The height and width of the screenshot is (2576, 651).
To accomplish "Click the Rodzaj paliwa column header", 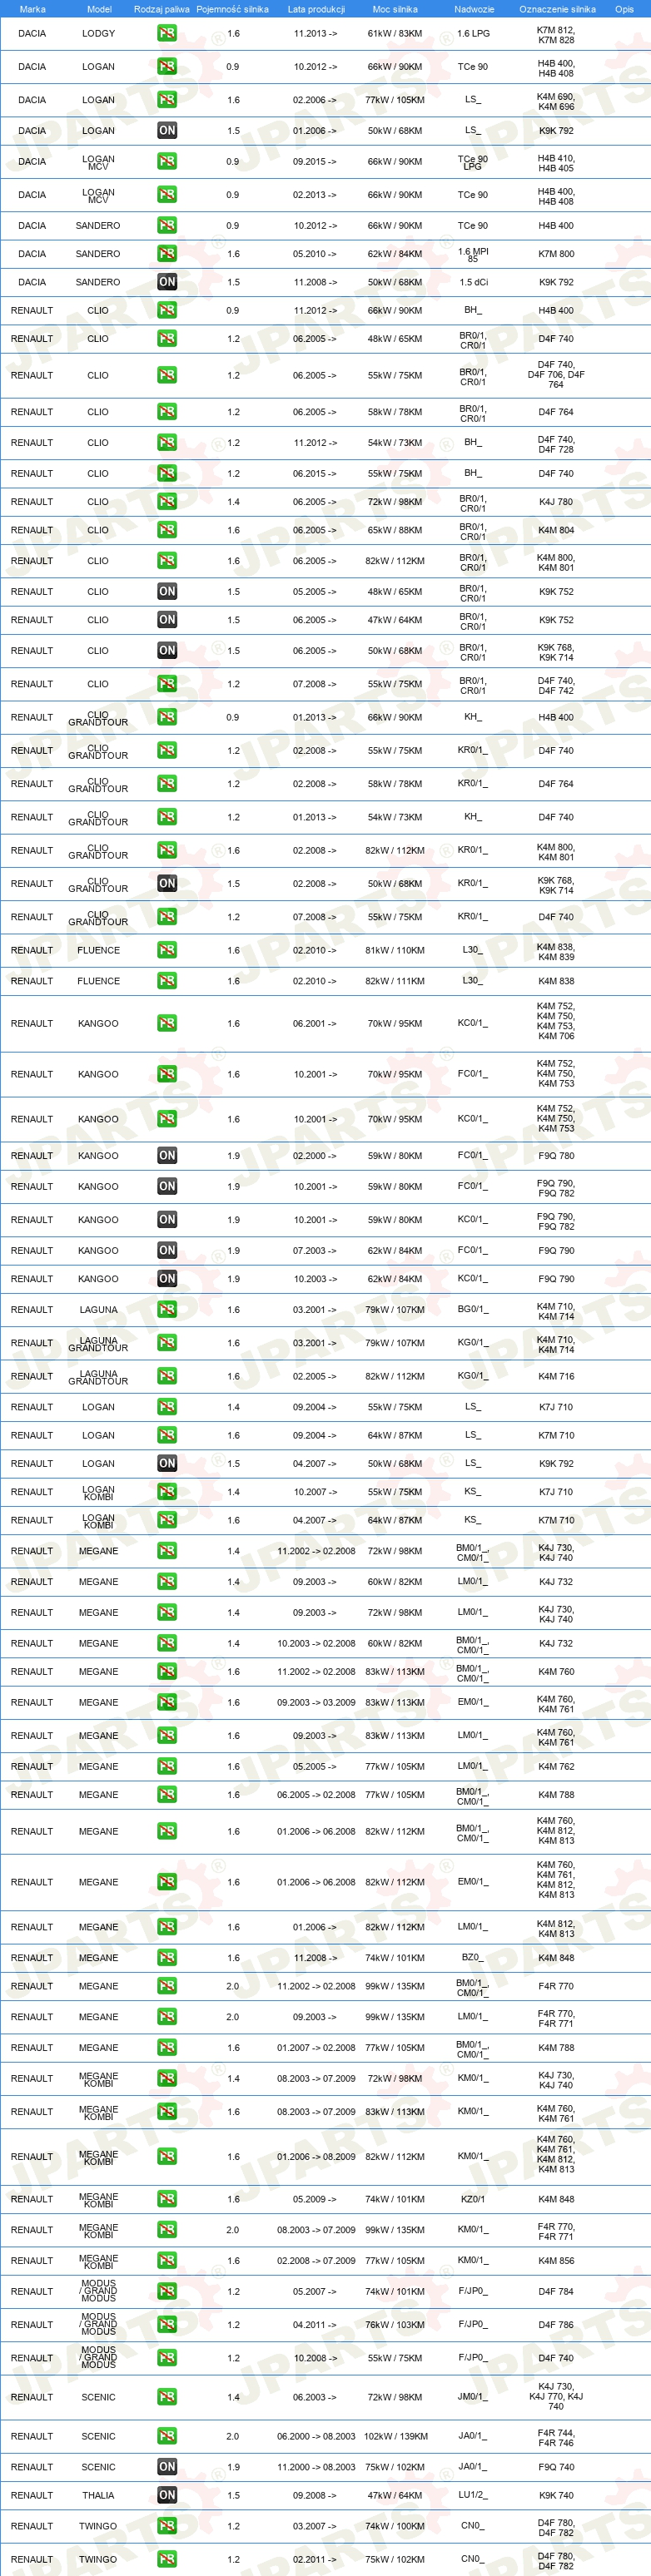I will (162, 9).
